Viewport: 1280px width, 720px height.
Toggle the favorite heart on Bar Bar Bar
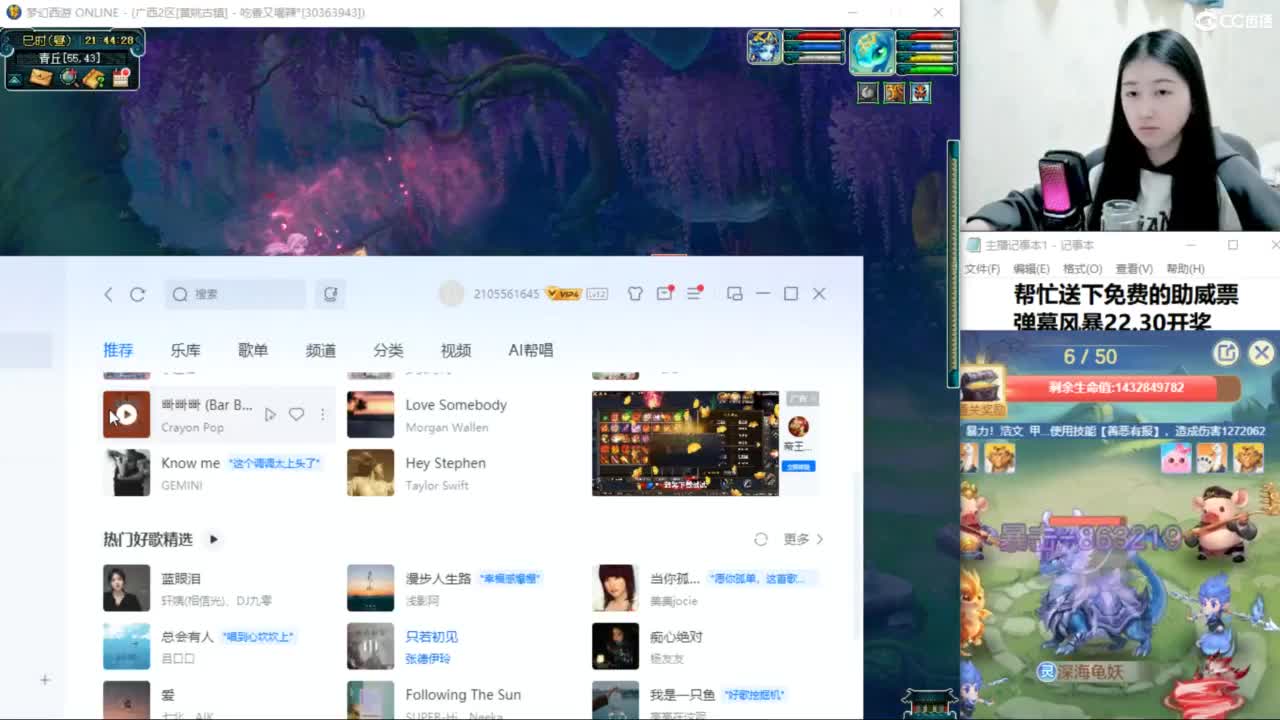[296, 413]
